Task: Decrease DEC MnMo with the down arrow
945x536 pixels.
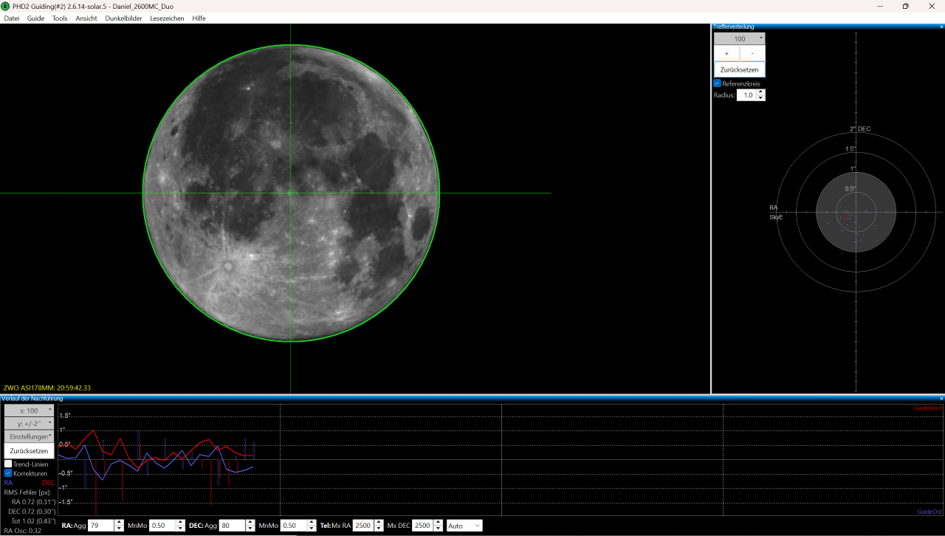Action: click(x=312, y=529)
